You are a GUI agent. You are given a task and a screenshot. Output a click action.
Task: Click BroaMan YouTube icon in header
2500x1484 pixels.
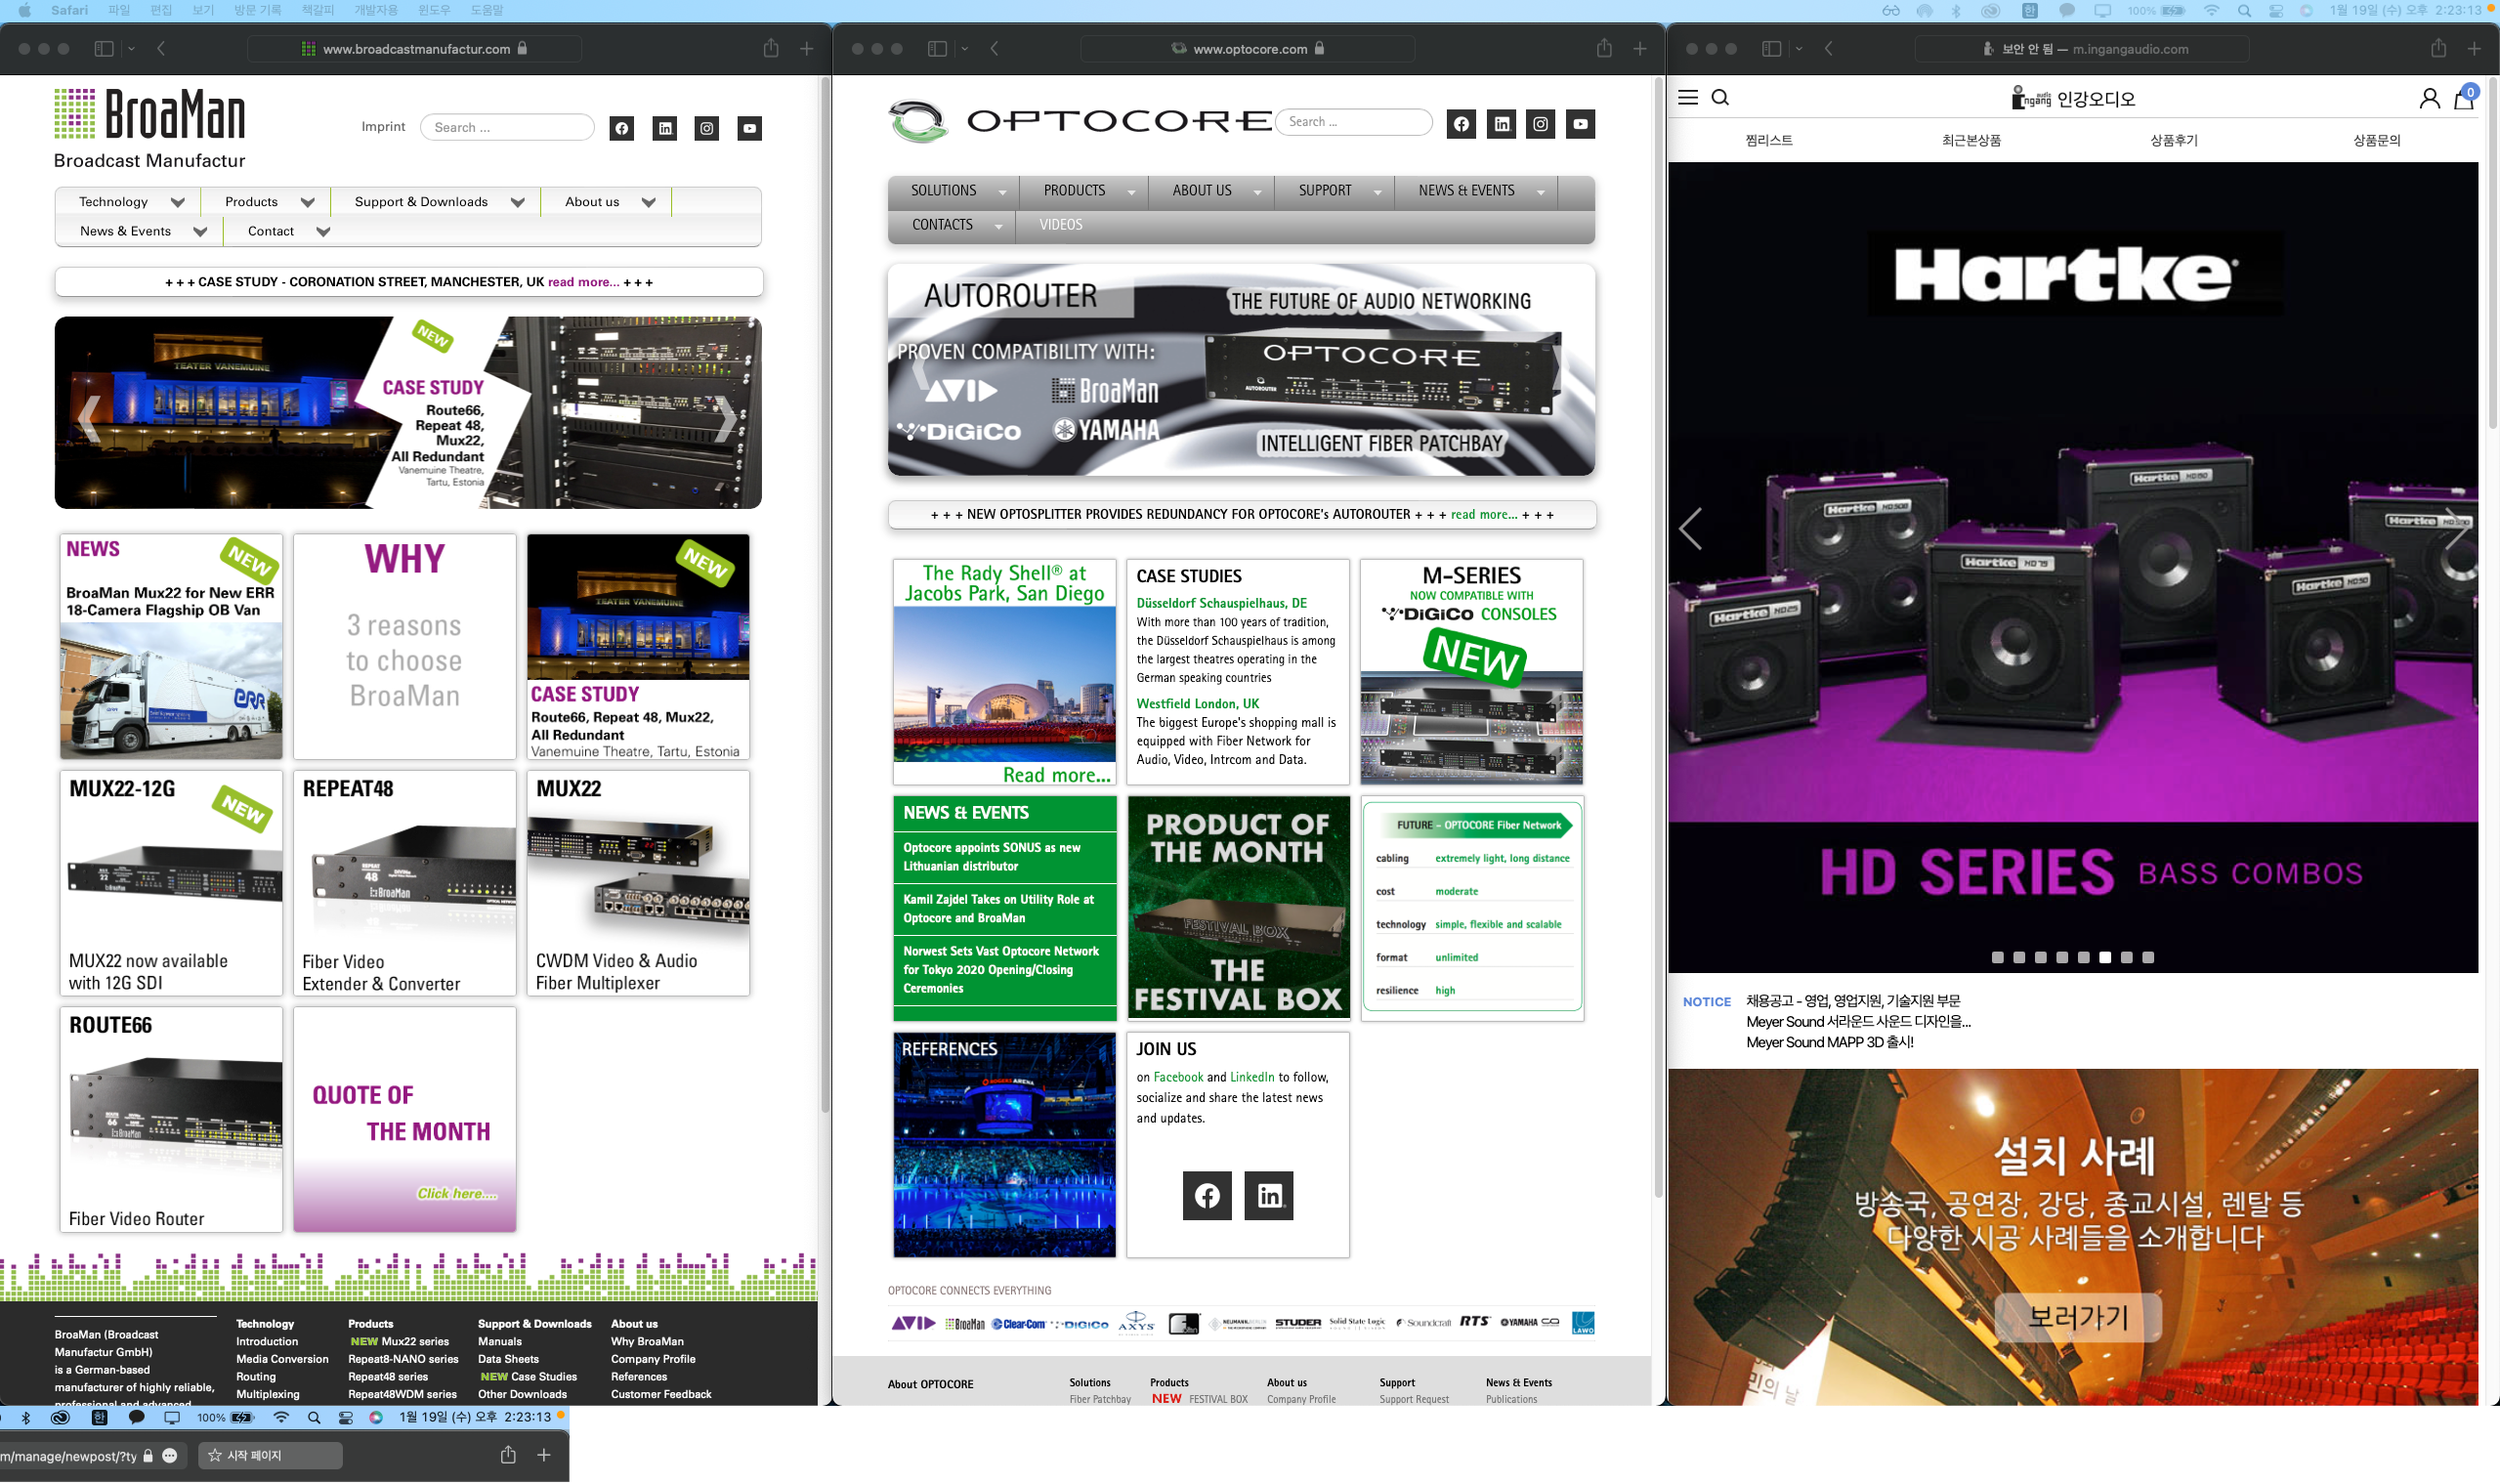(x=749, y=128)
